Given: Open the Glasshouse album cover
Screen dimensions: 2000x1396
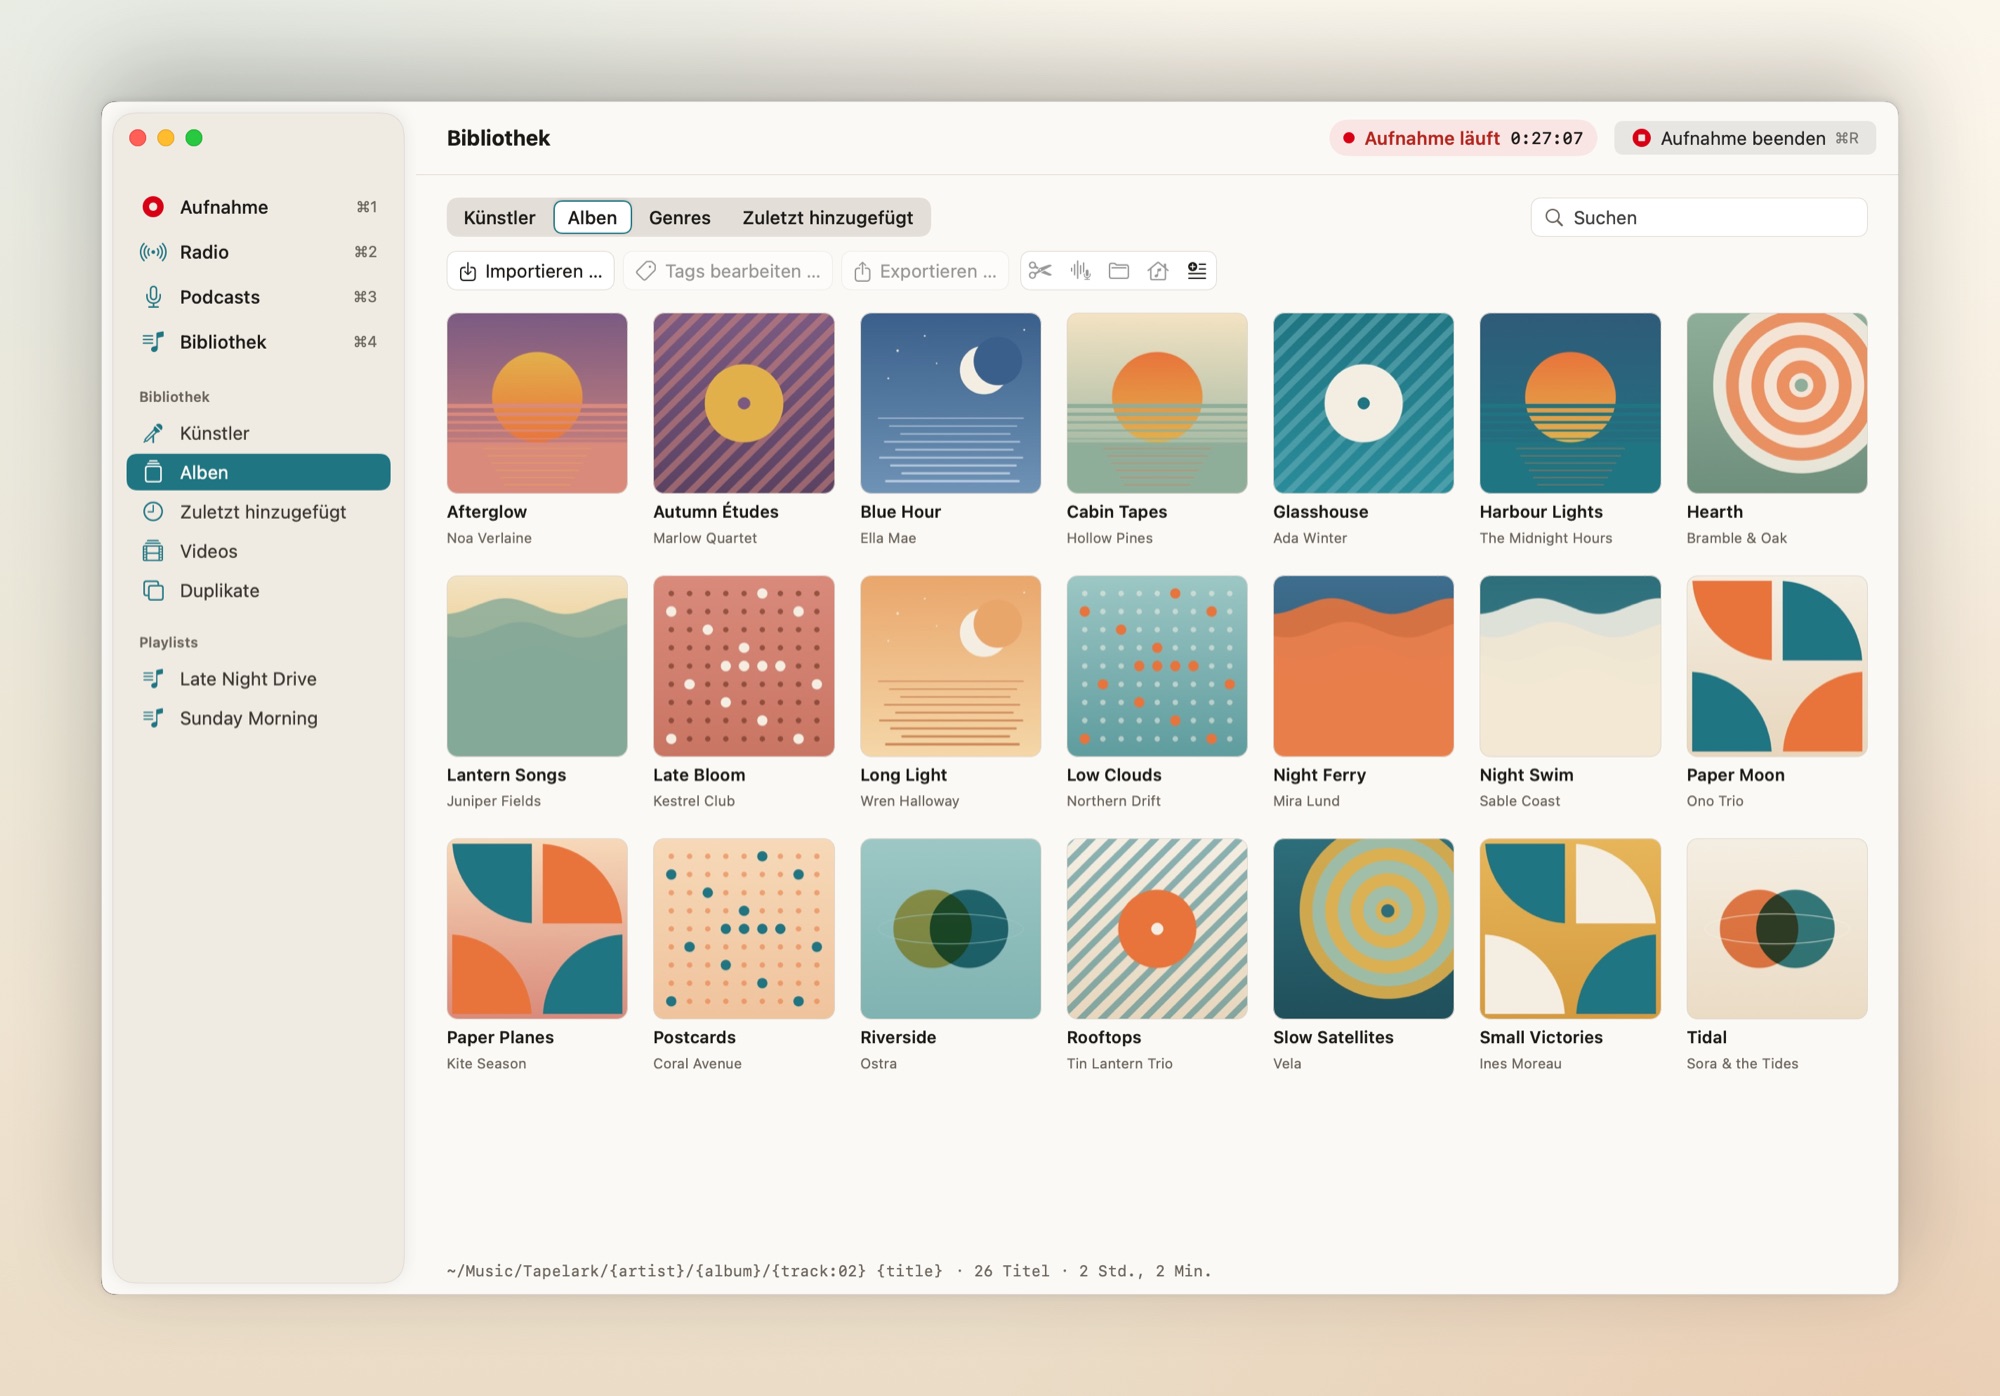Looking at the screenshot, I should [x=1363, y=403].
